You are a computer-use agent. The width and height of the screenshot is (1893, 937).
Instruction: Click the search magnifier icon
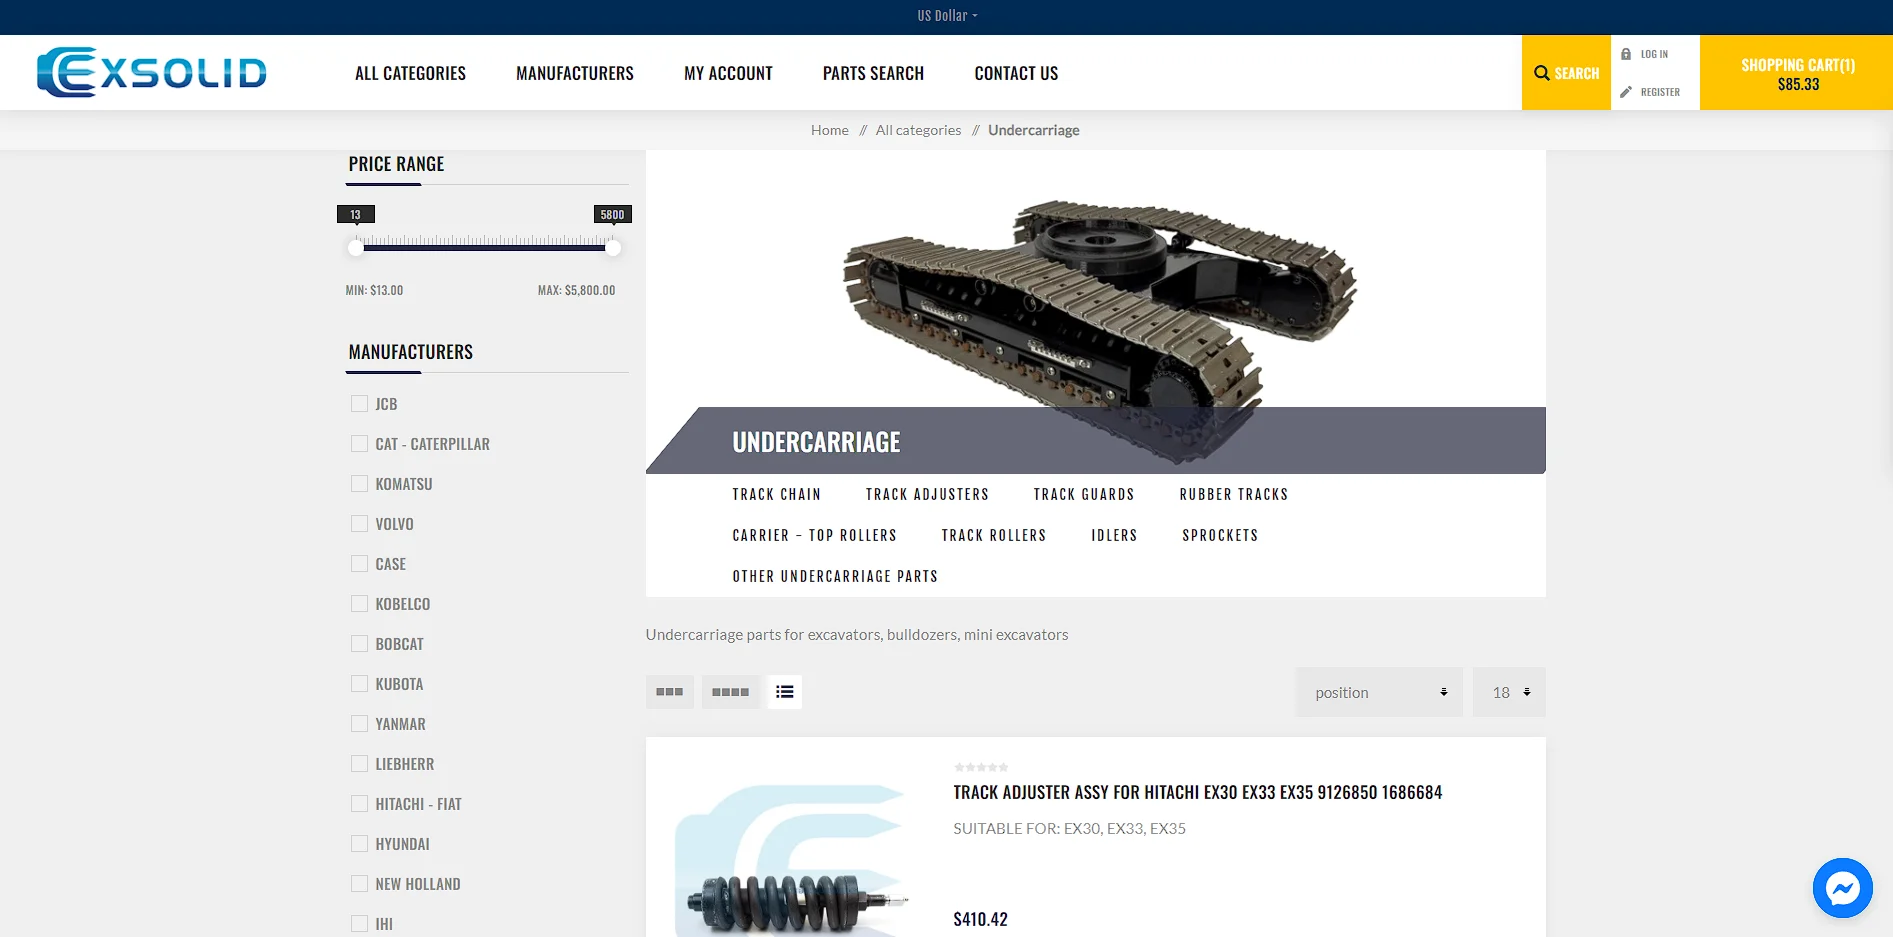click(1541, 73)
